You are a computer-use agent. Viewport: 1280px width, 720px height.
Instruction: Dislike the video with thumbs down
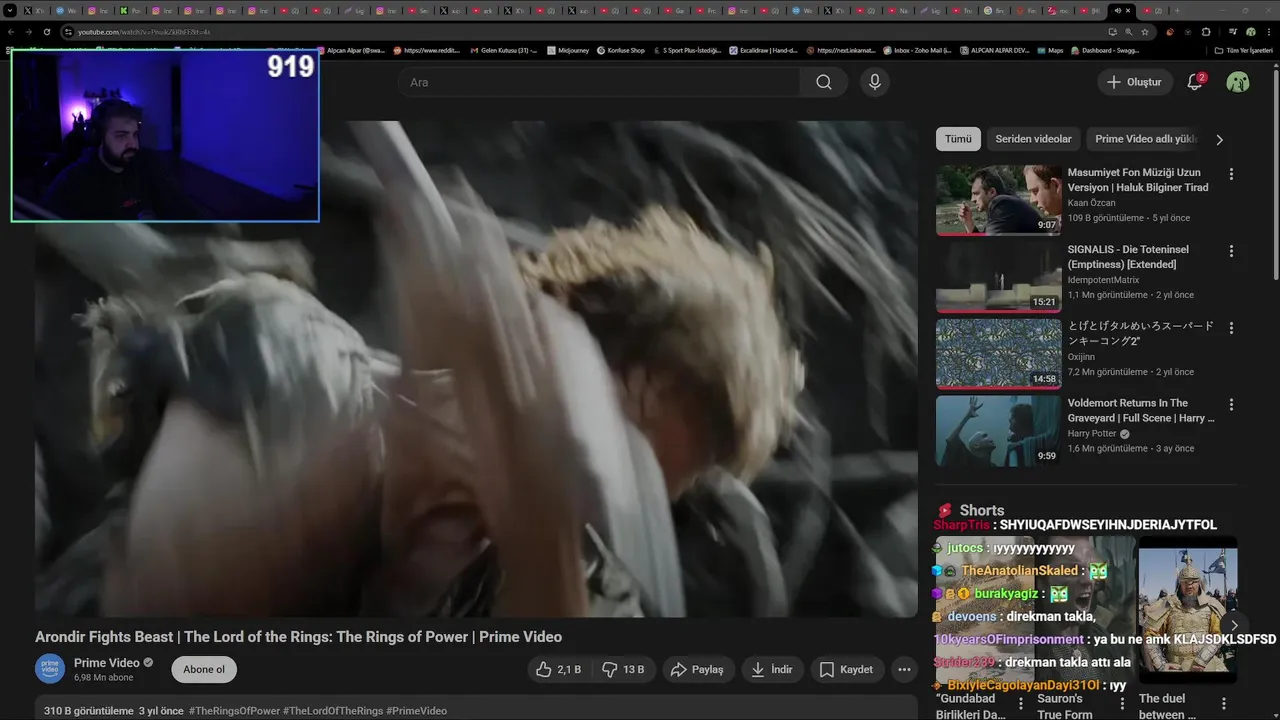624,670
